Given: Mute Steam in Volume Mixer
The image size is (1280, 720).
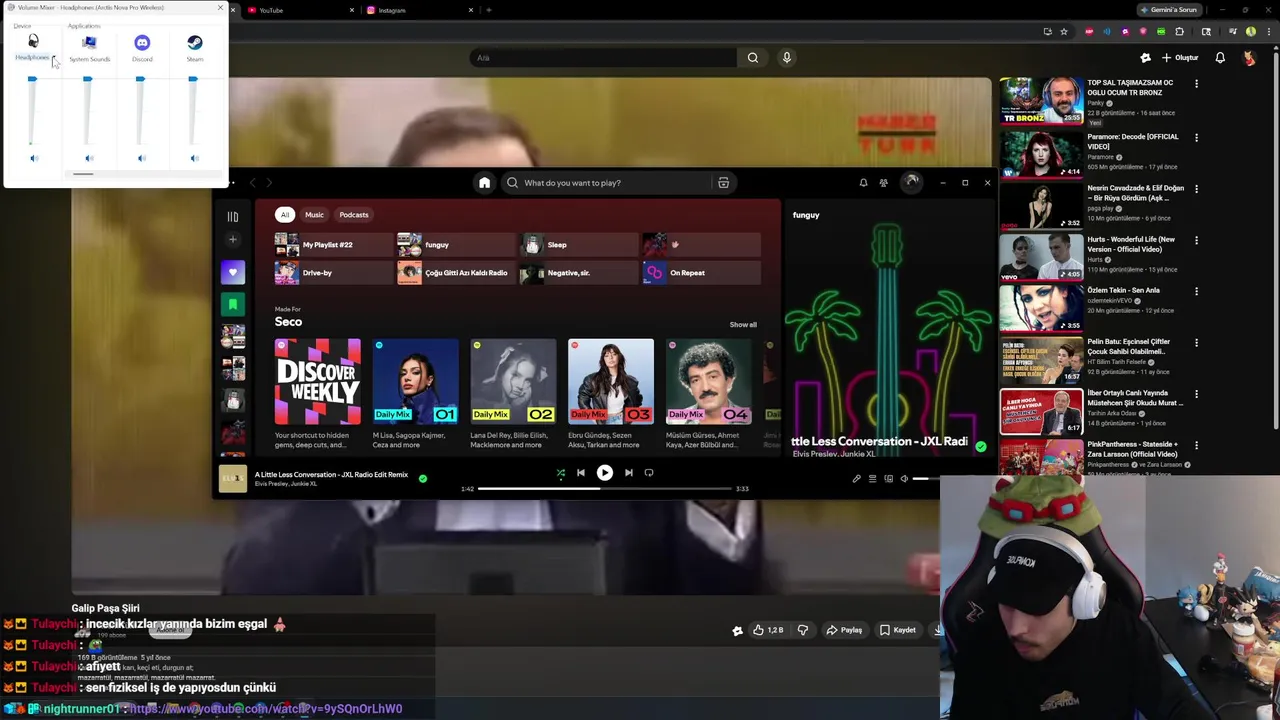Looking at the screenshot, I should click(194, 158).
